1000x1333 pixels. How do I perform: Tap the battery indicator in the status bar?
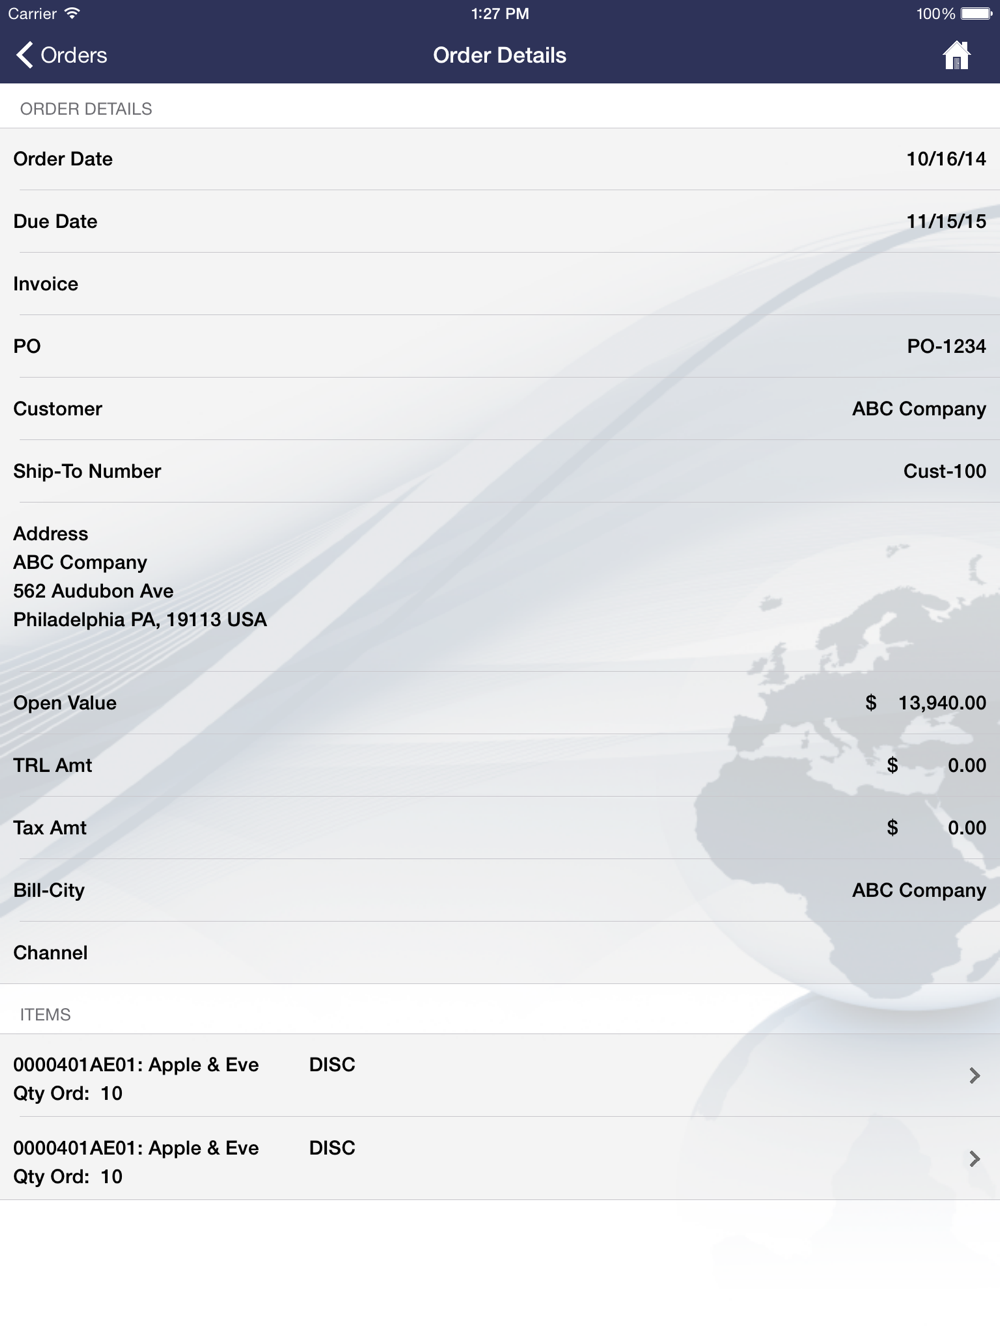(x=976, y=14)
